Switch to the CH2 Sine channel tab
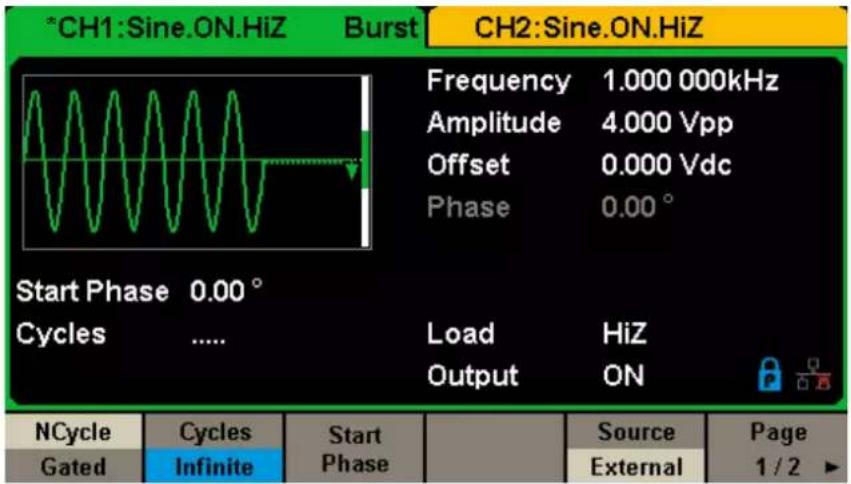Screen dimensions: 851x484 pos(637,27)
